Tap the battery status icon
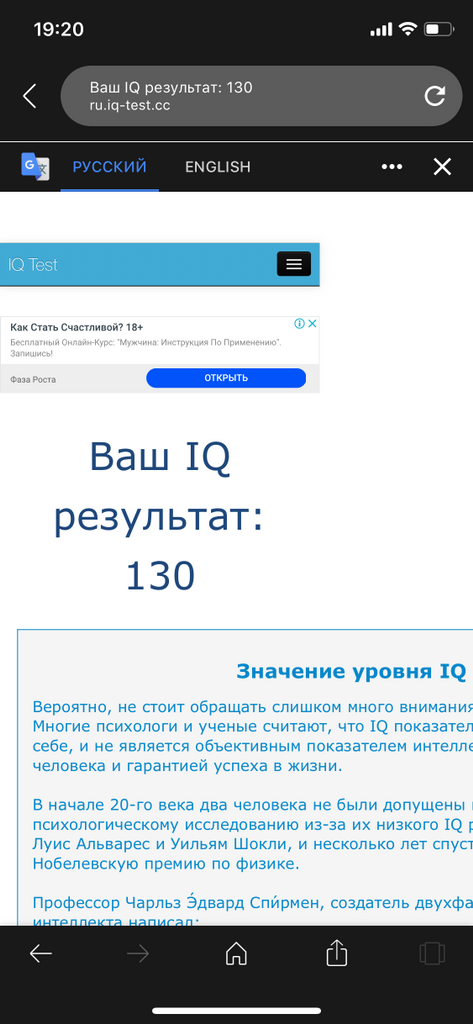The image size is (473, 1024). (439, 29)
